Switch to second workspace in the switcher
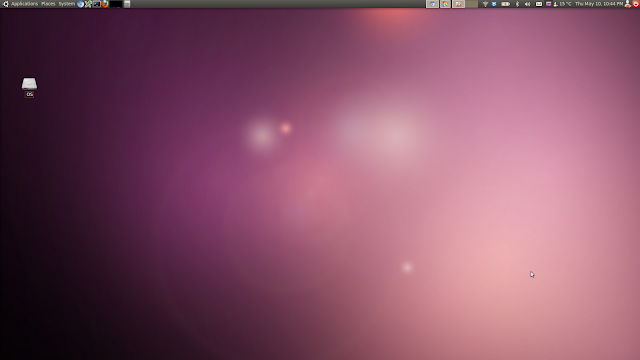Viewport: 640px width, 360px height. click(445, 4)
